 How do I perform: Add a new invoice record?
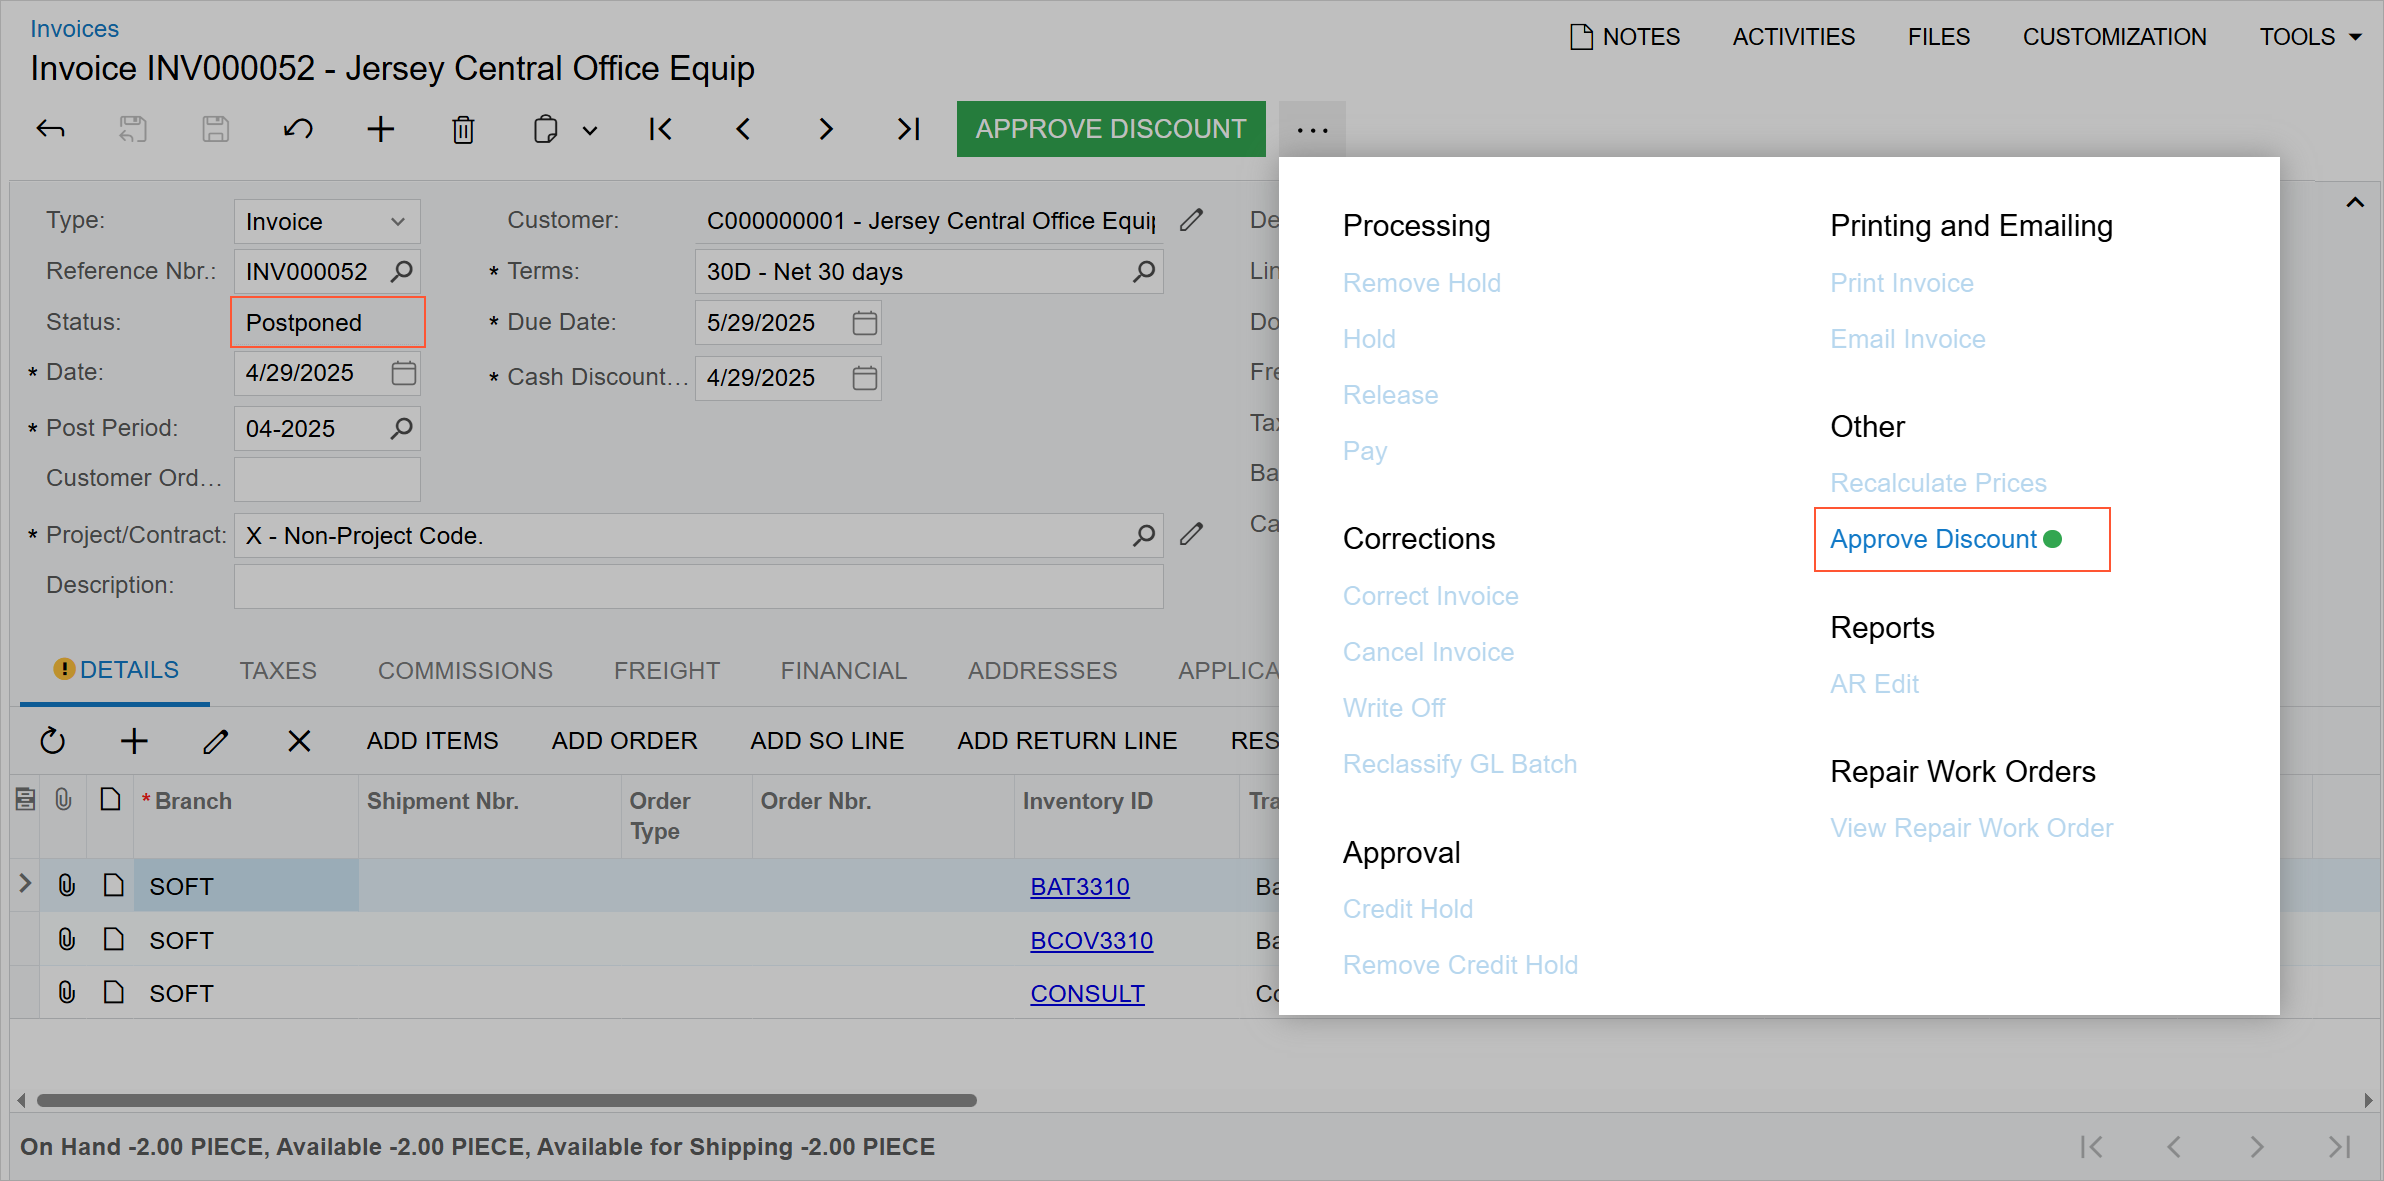pos(380,130)
